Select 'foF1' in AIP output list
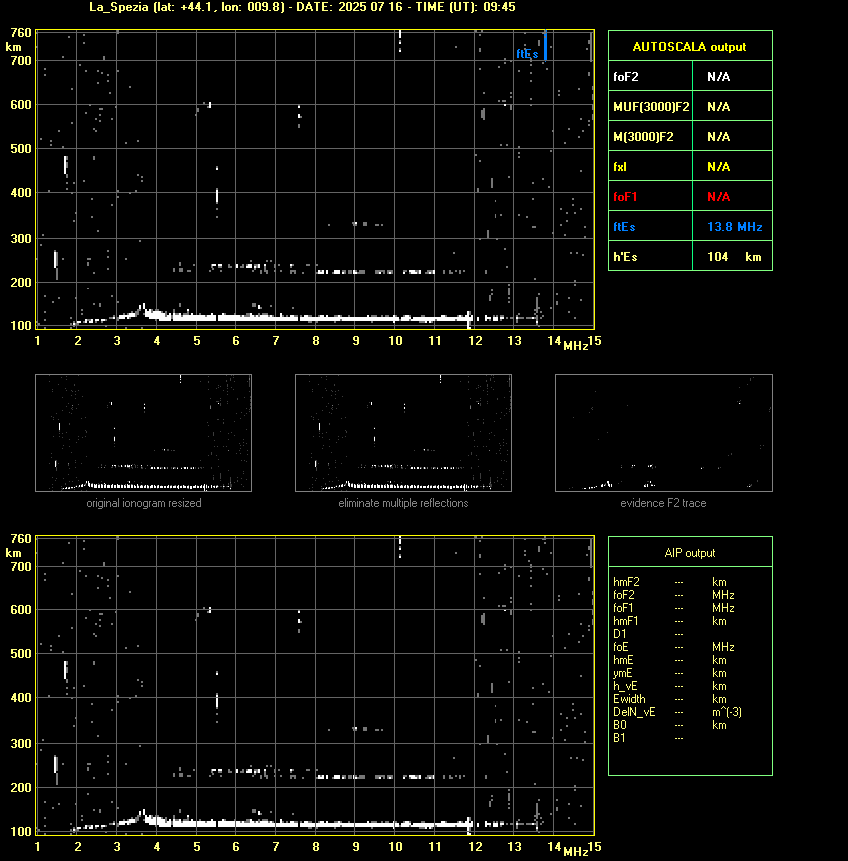848x861 pixels. coord(623,608)
